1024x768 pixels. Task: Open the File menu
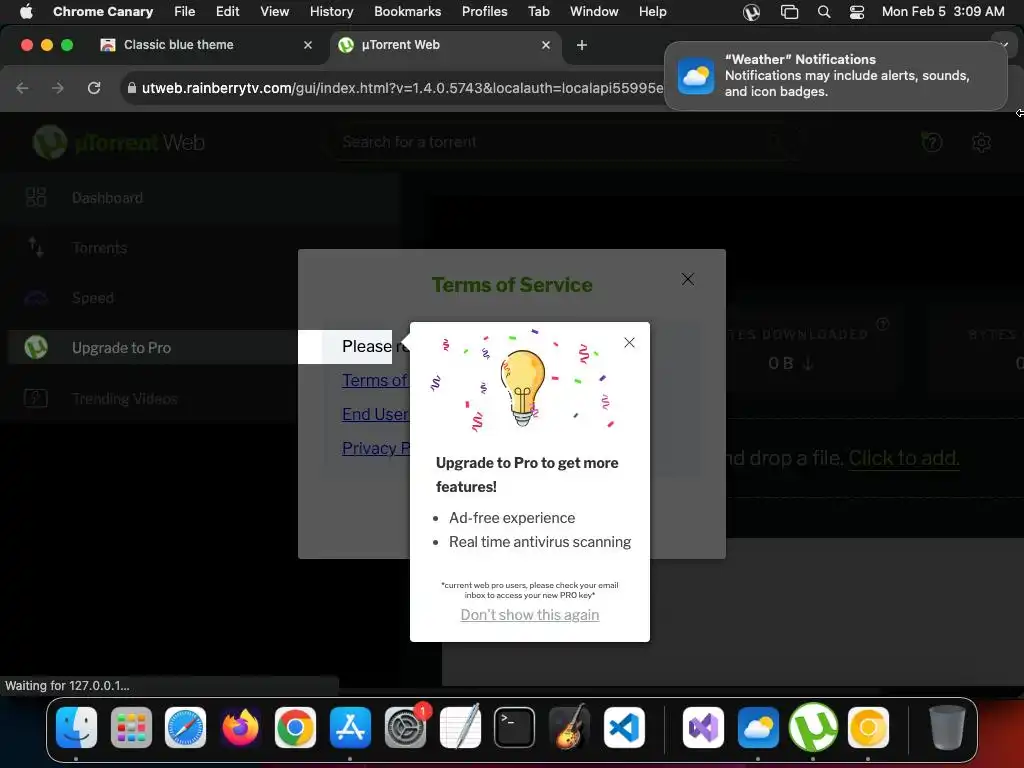(x=184, y=11)
